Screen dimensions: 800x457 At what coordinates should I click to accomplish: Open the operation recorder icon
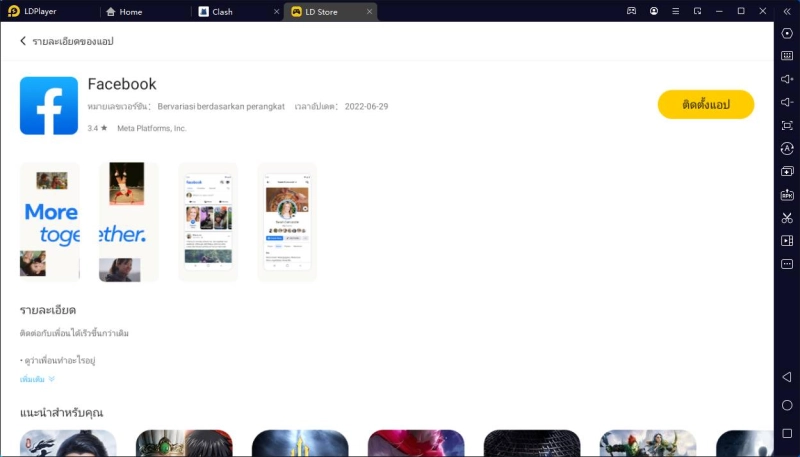pos(787,148)
